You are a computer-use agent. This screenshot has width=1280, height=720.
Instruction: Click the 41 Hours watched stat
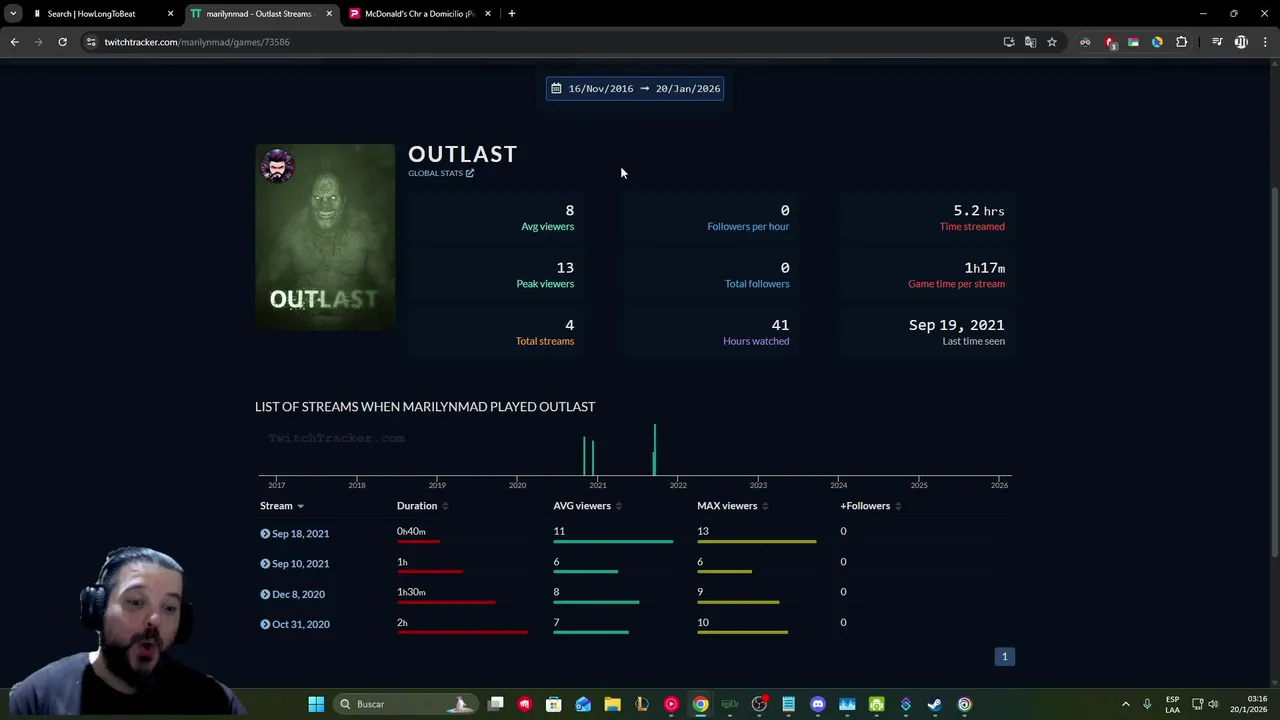click(x=756, y=332)
